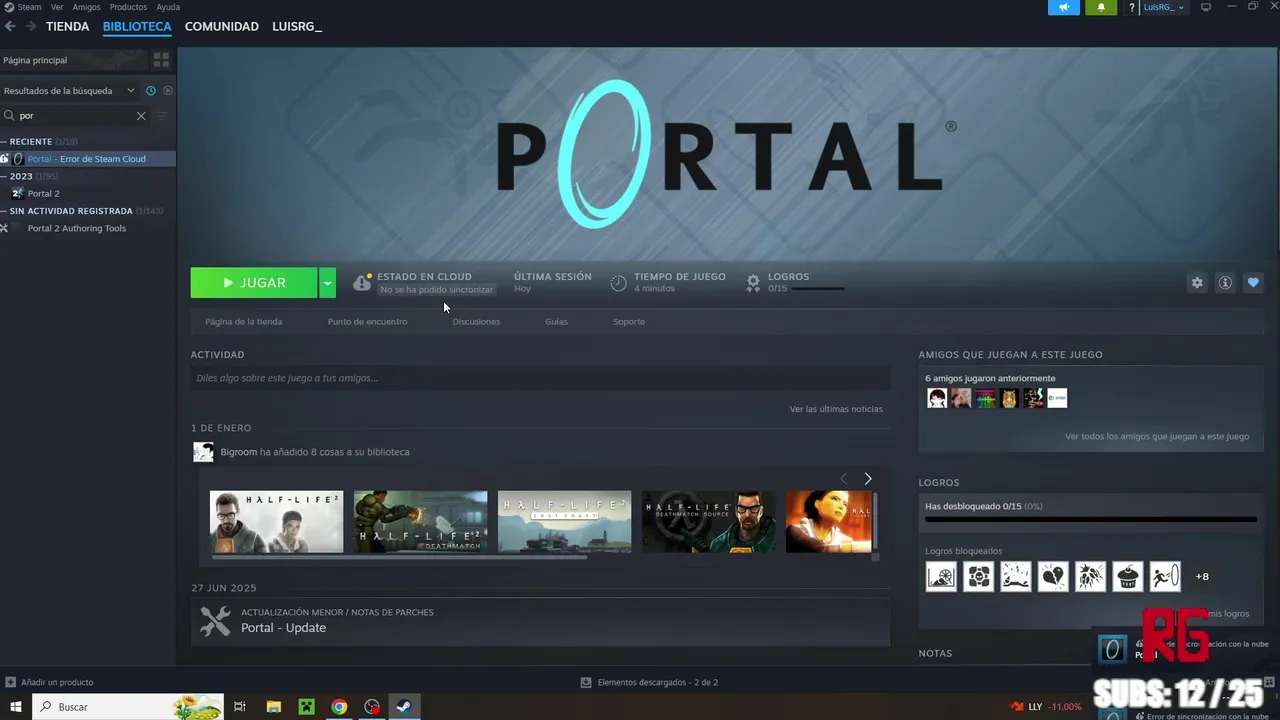Open LuisRG_ account dropdown

point(1164,7)
